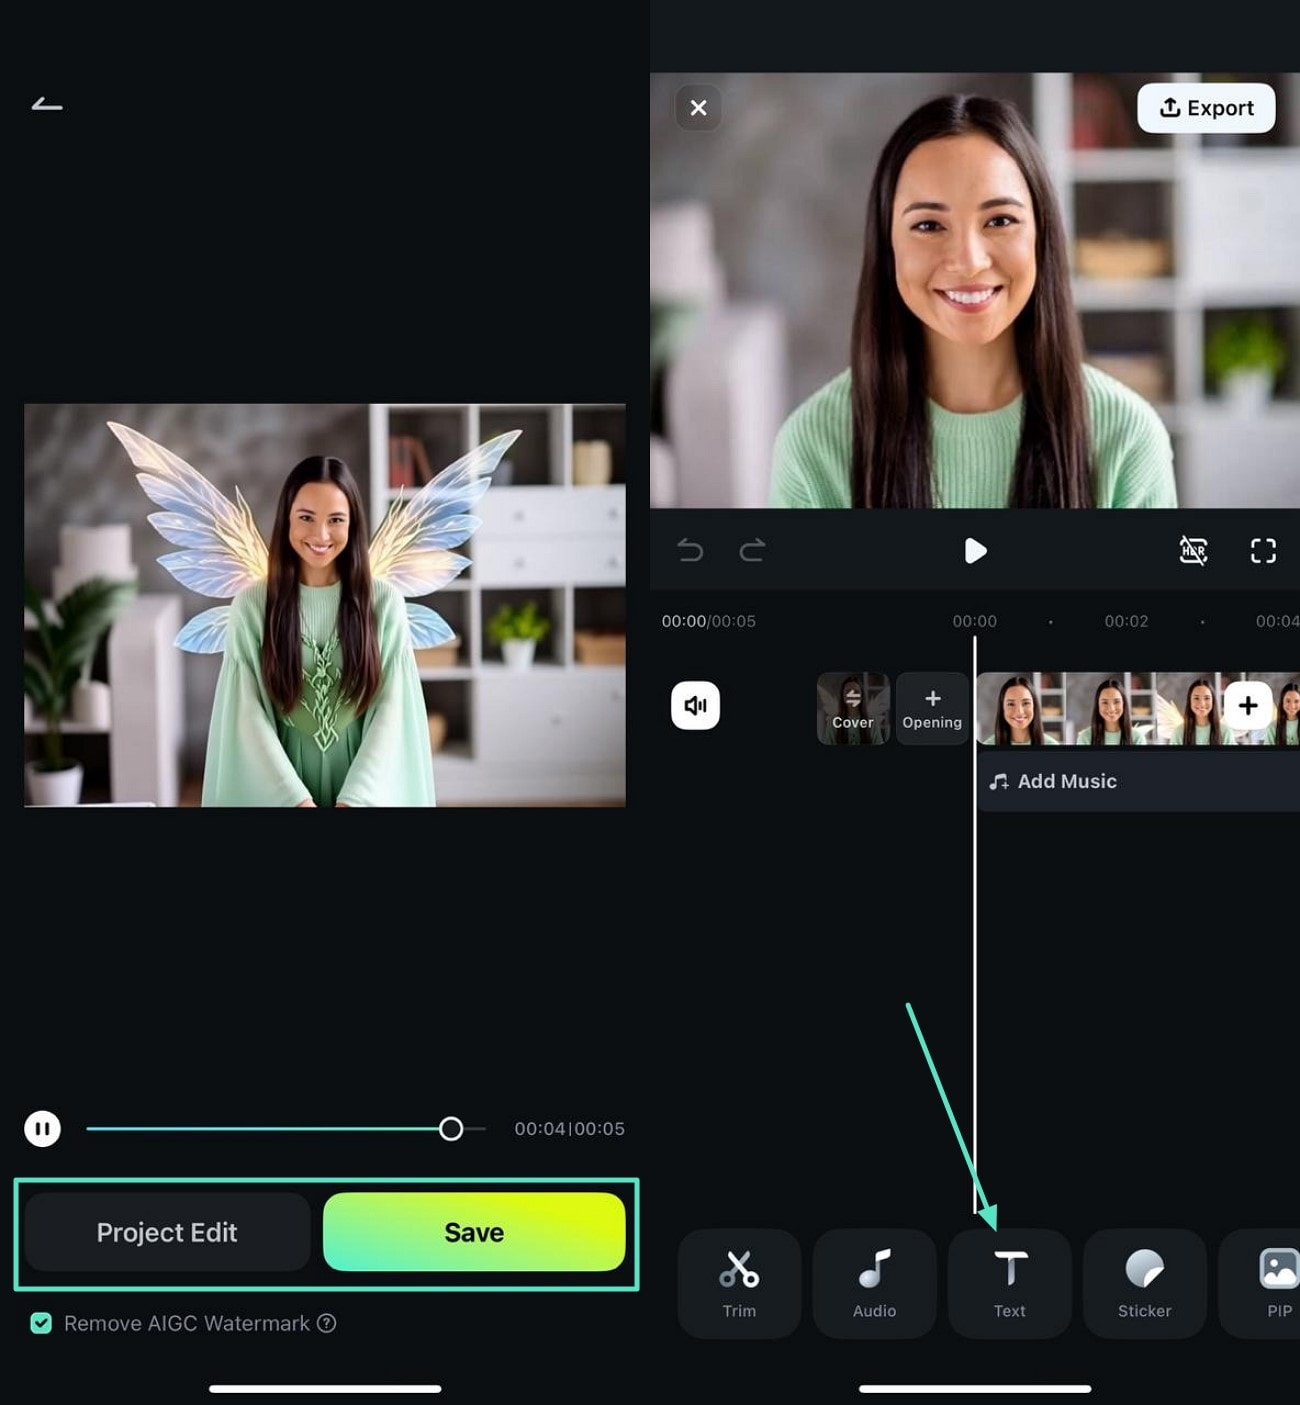Select the first video clip frame on the timeline
Viewport: 1300px width, 1405px height.
tap(1020, 708)
